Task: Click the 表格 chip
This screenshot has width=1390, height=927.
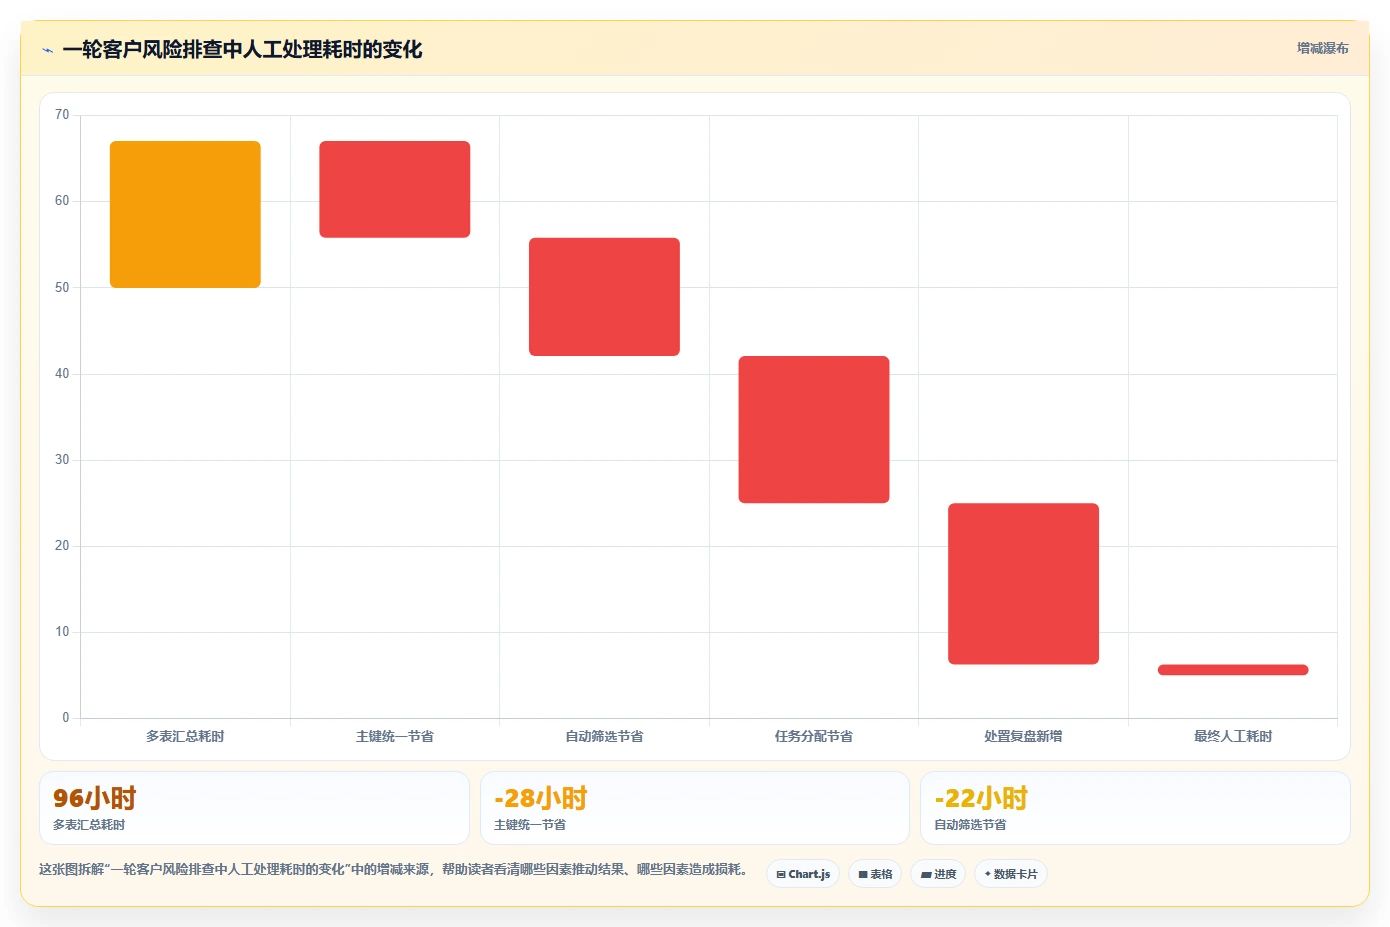Action: coord(875,874)
